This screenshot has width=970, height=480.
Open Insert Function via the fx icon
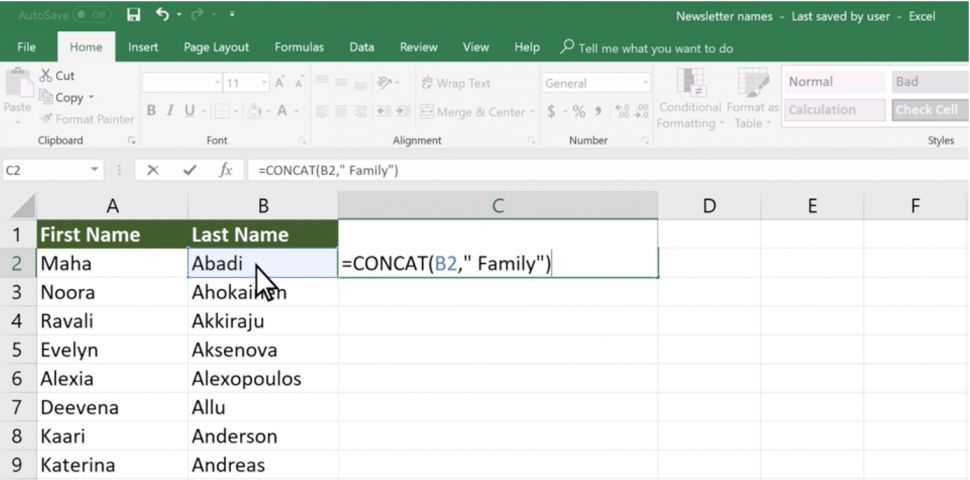coord(225,170)
